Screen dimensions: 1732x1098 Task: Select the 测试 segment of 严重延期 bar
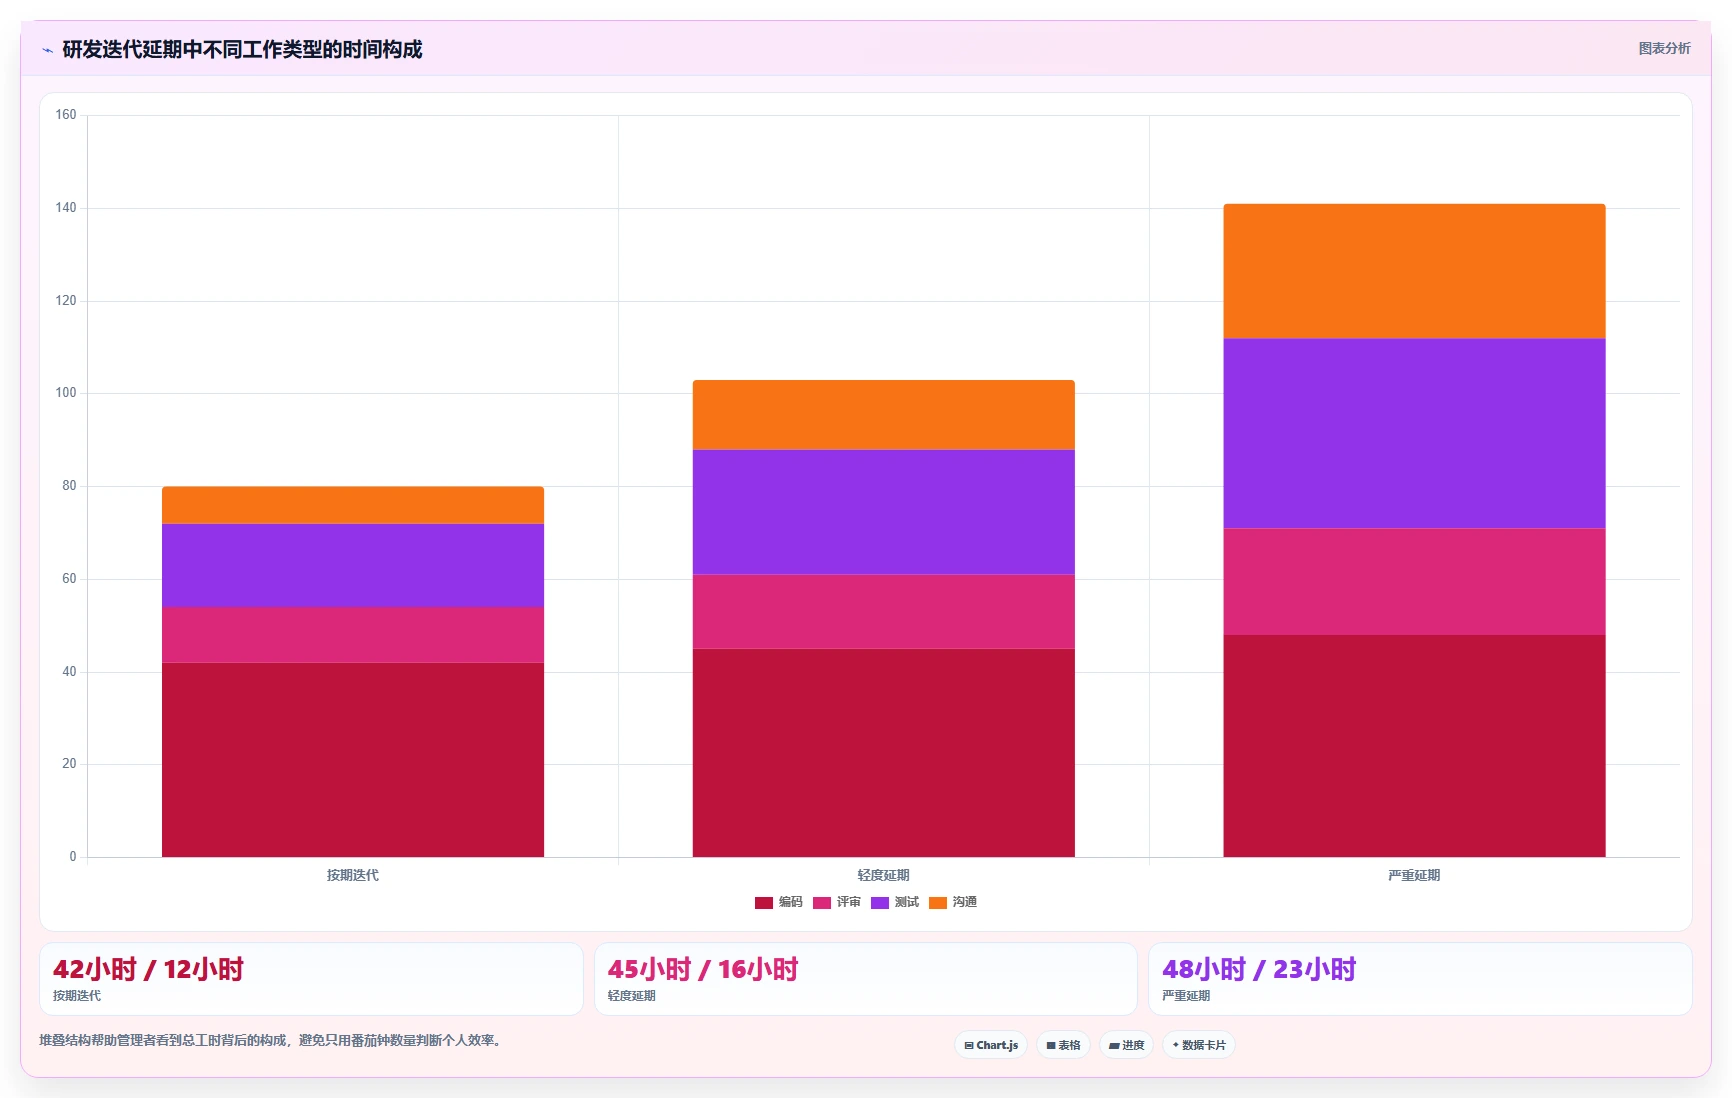click(1414, 433)
